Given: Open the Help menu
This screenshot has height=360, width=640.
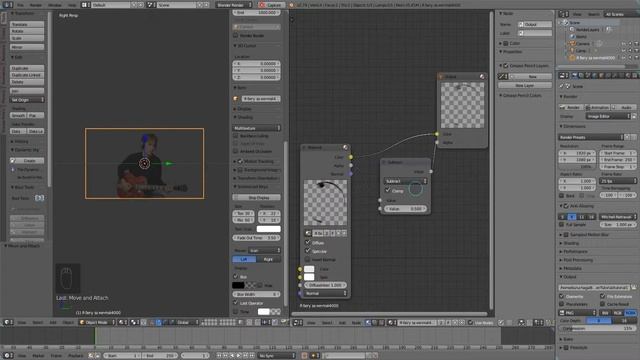Looking at the screenshot, I should pos(72,5).
